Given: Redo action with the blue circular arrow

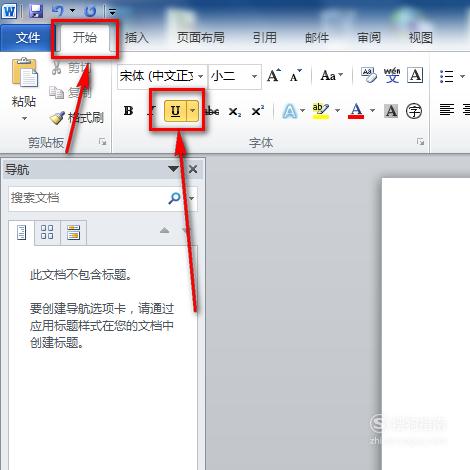Looking at the screenshot, I should pyautogui.click(x=90, y=12).
